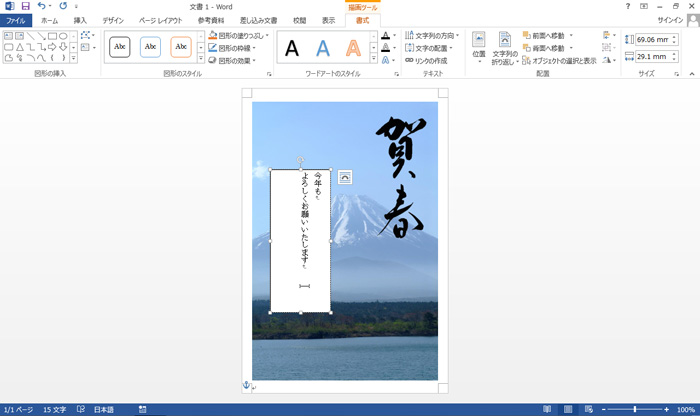The width and height of the screenshot is (700, 416).
Task: Select the elbow arrow connector shape
Action: [x=42, y=47]
